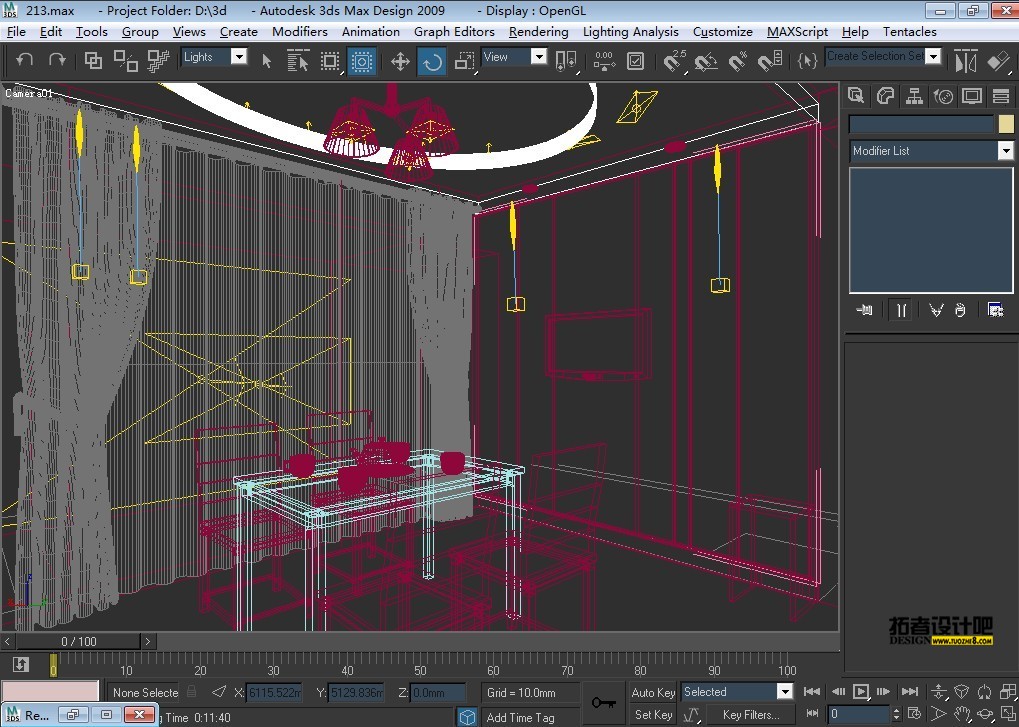Select the Truck Camera hand tool
This screenshot has width=1019, height=727.
tap(962, 715)
